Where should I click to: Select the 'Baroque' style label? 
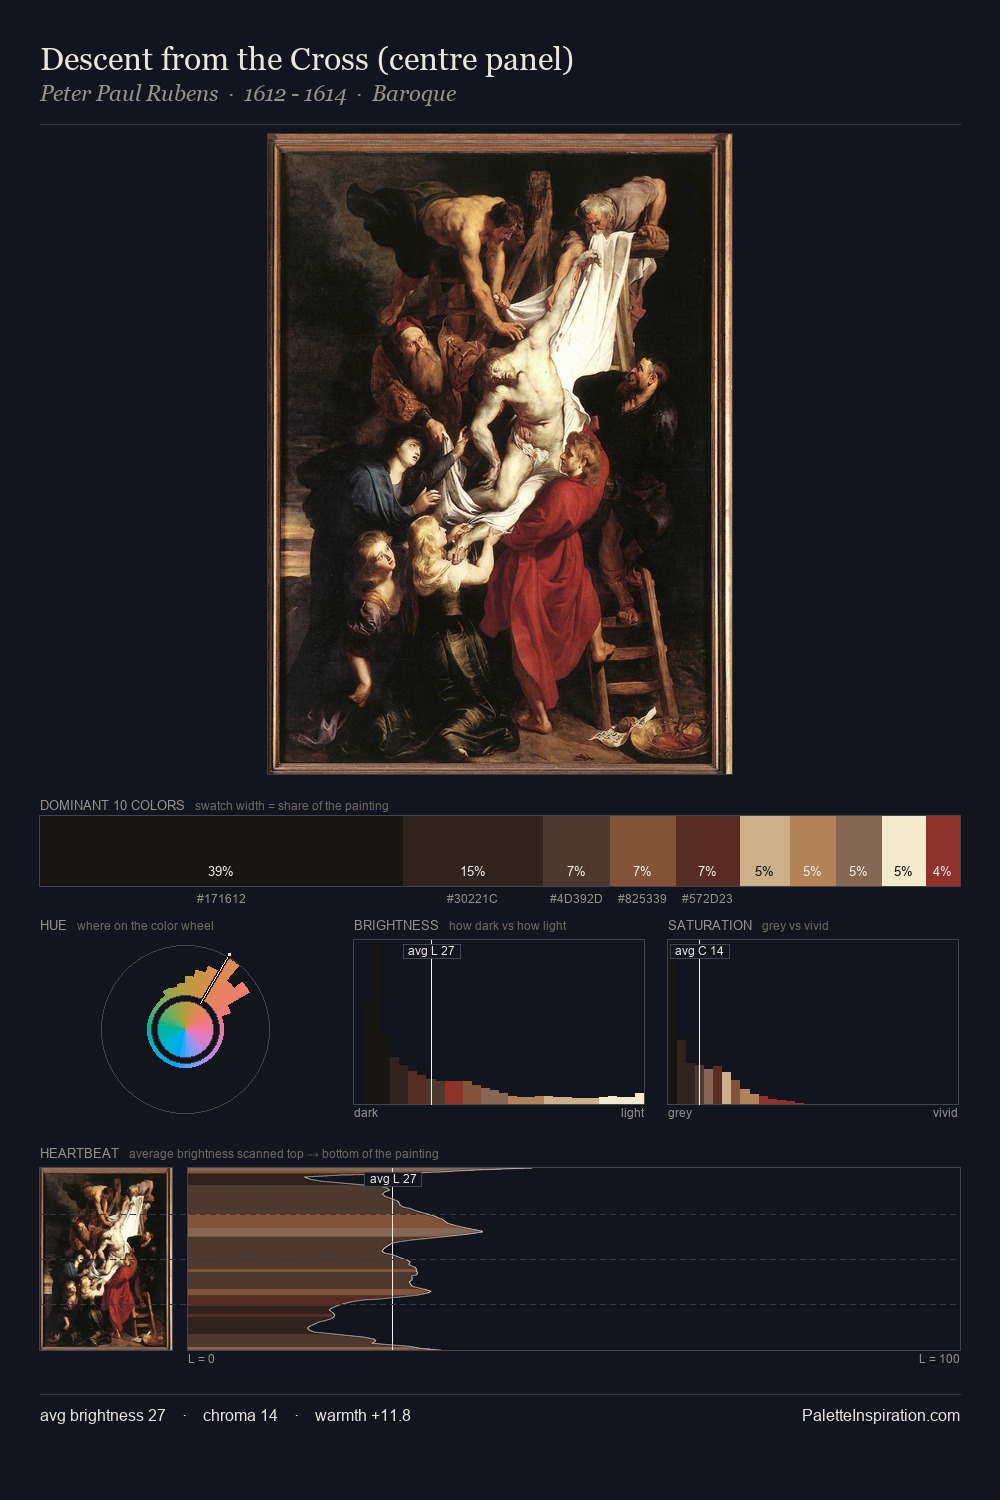pyautogui.click(x=414, y=94)
